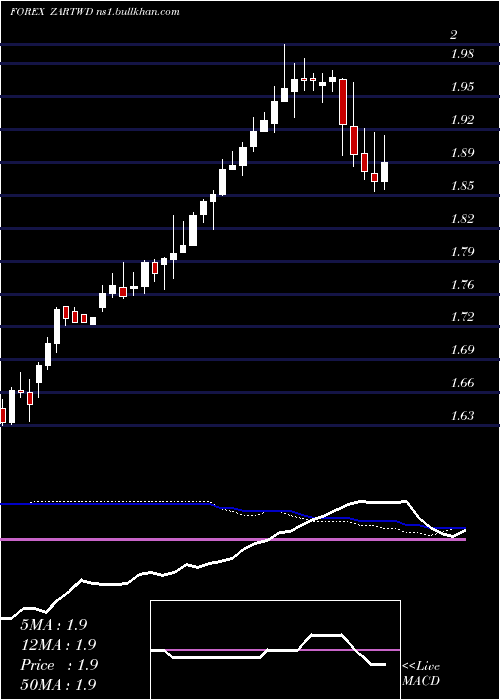Click the 1.72 price axis label
500x700 pixels.
[x=462, y=317]
